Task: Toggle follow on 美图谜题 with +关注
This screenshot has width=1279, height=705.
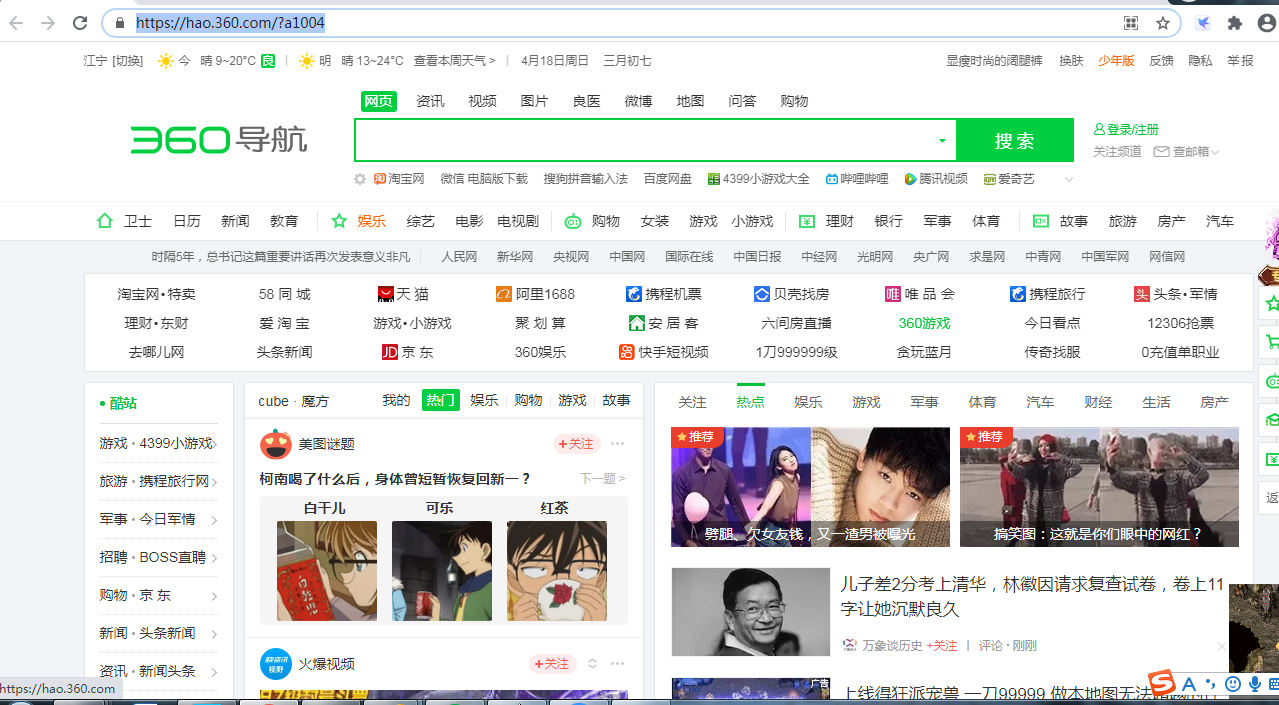Action: point(576,444)
